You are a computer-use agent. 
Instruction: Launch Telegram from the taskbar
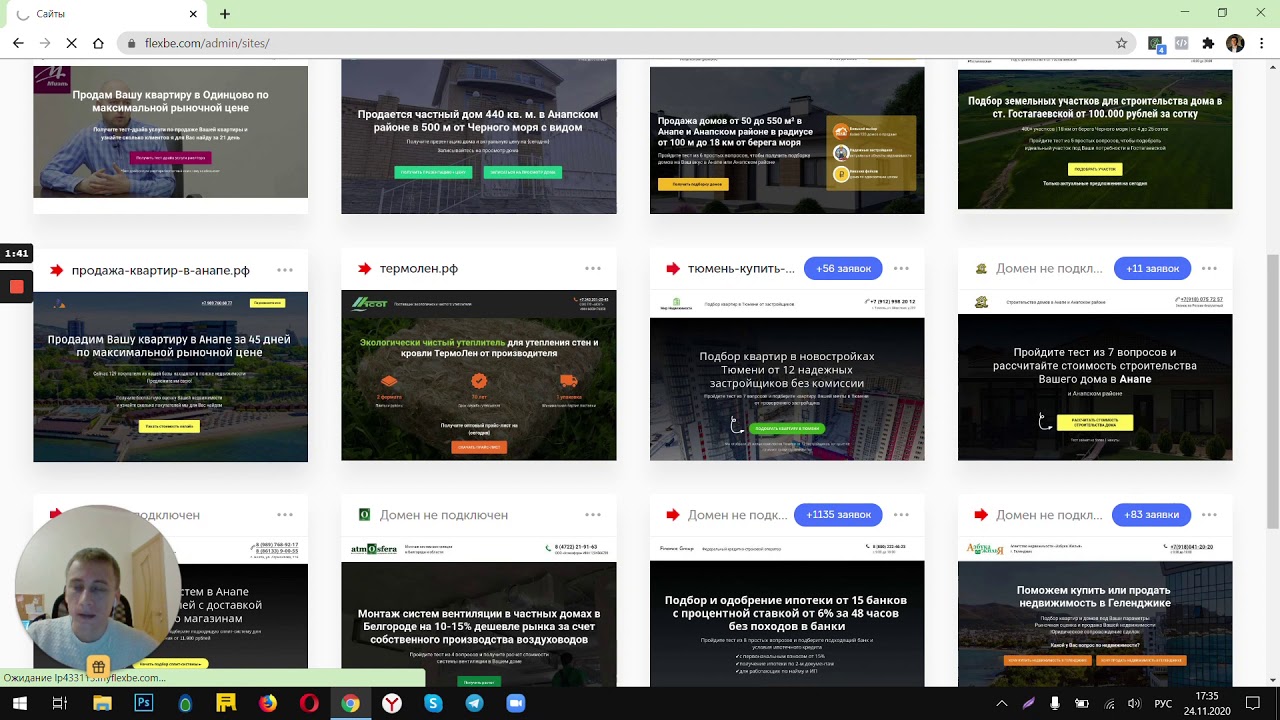pos(474,703)
